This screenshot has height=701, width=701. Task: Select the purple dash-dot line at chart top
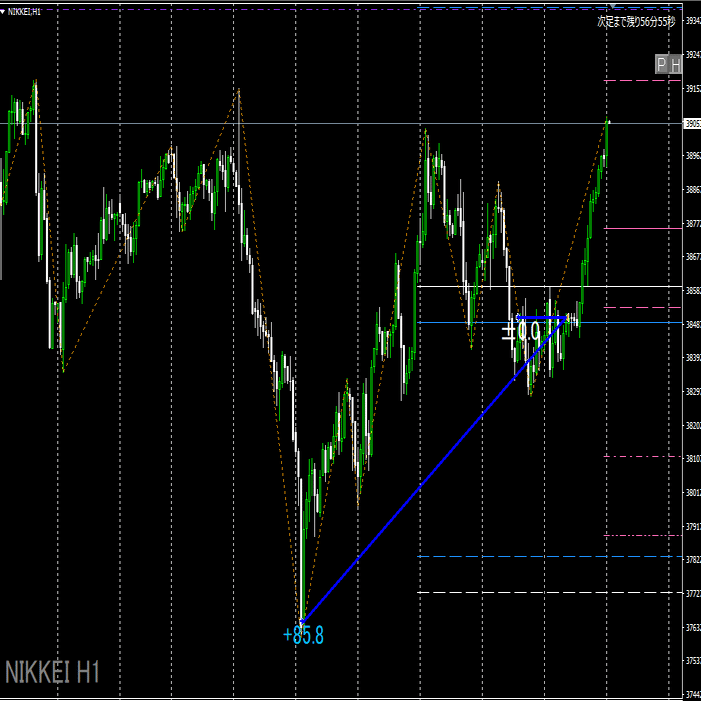click(x=342, y=9)
